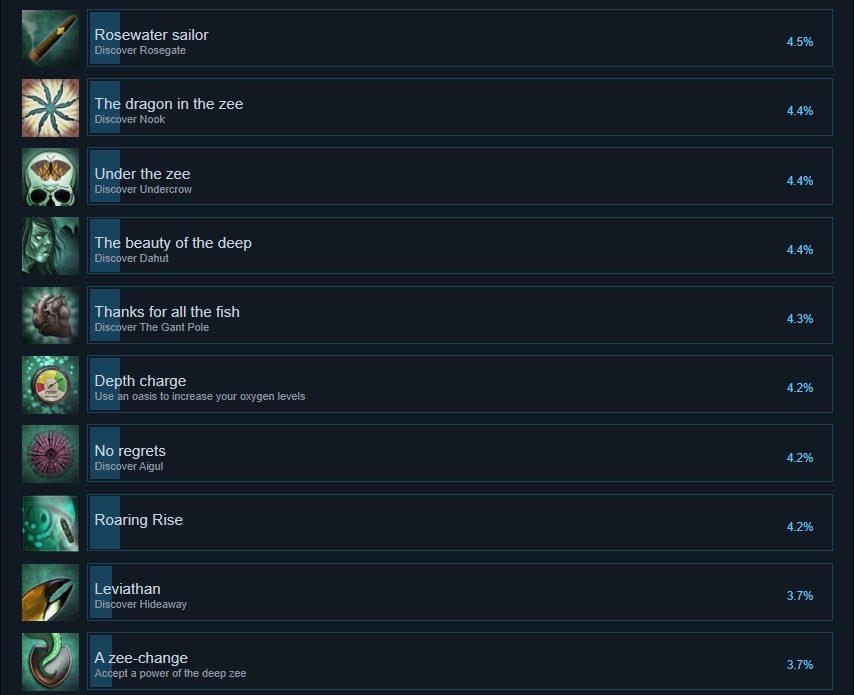Click the Under the zee achievement row
The height and width of the screenshot is (695, 854).
pos(460,176)
